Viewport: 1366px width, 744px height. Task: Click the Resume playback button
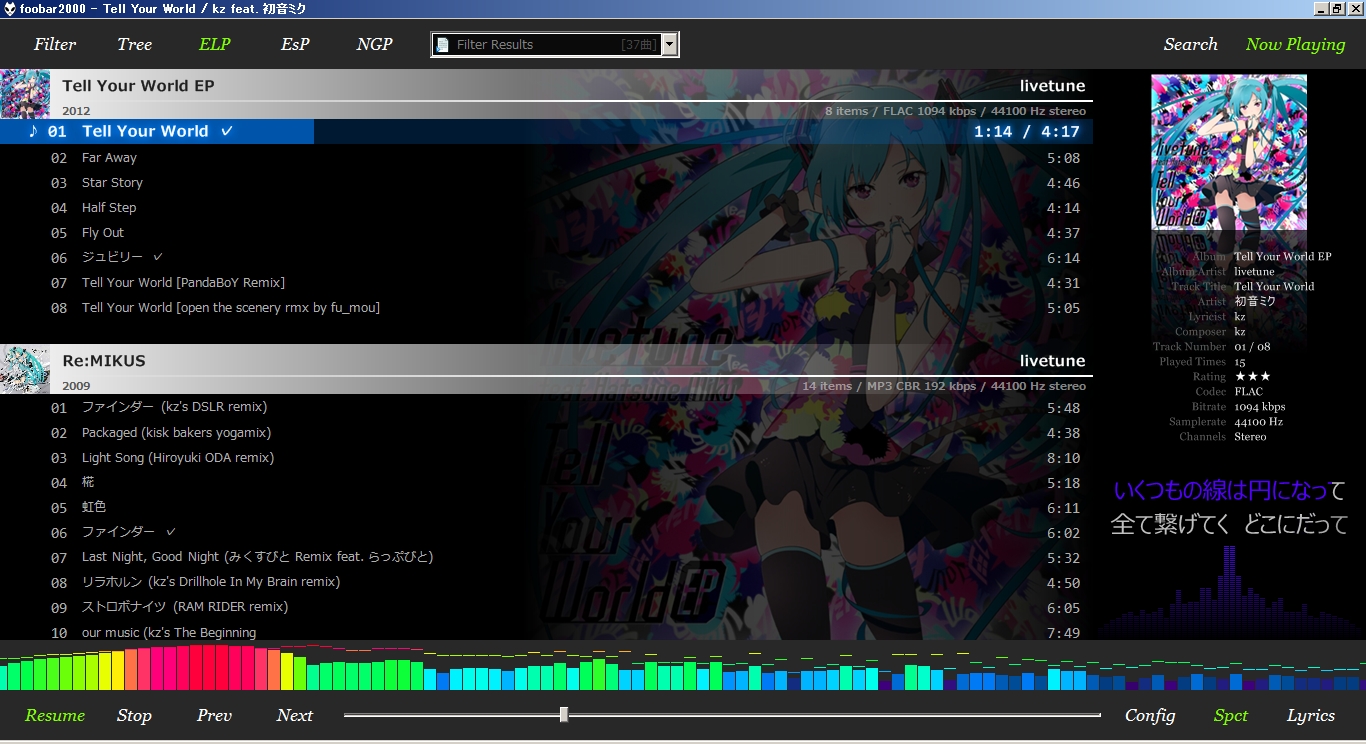(x=55, y=715)
